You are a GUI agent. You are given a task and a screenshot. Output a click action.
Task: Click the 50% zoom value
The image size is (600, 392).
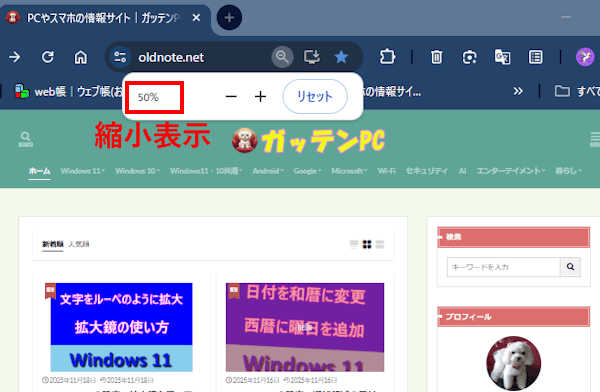coord(148,97)
